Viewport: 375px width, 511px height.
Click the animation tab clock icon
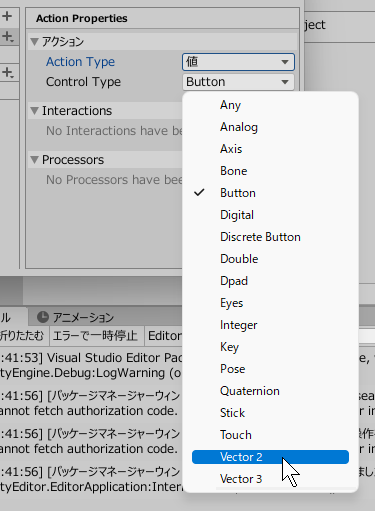point(43,317)
